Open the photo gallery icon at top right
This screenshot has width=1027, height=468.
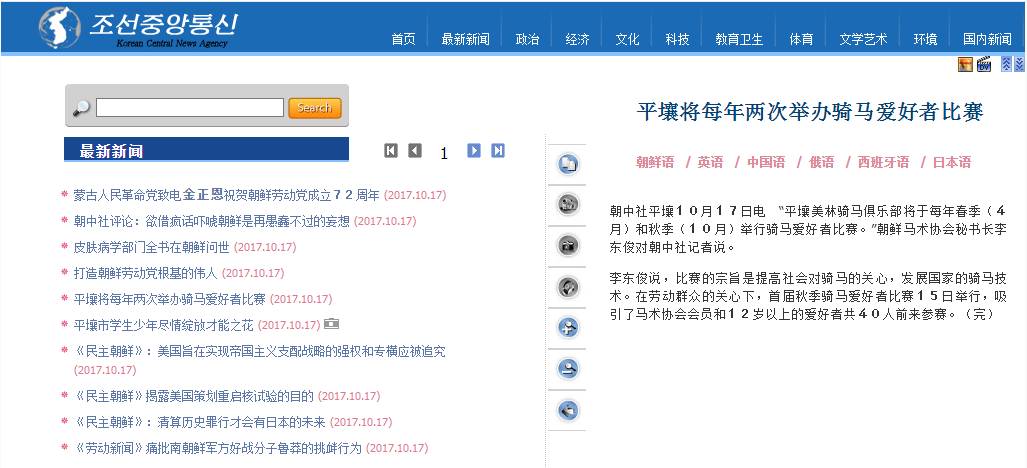965,64
